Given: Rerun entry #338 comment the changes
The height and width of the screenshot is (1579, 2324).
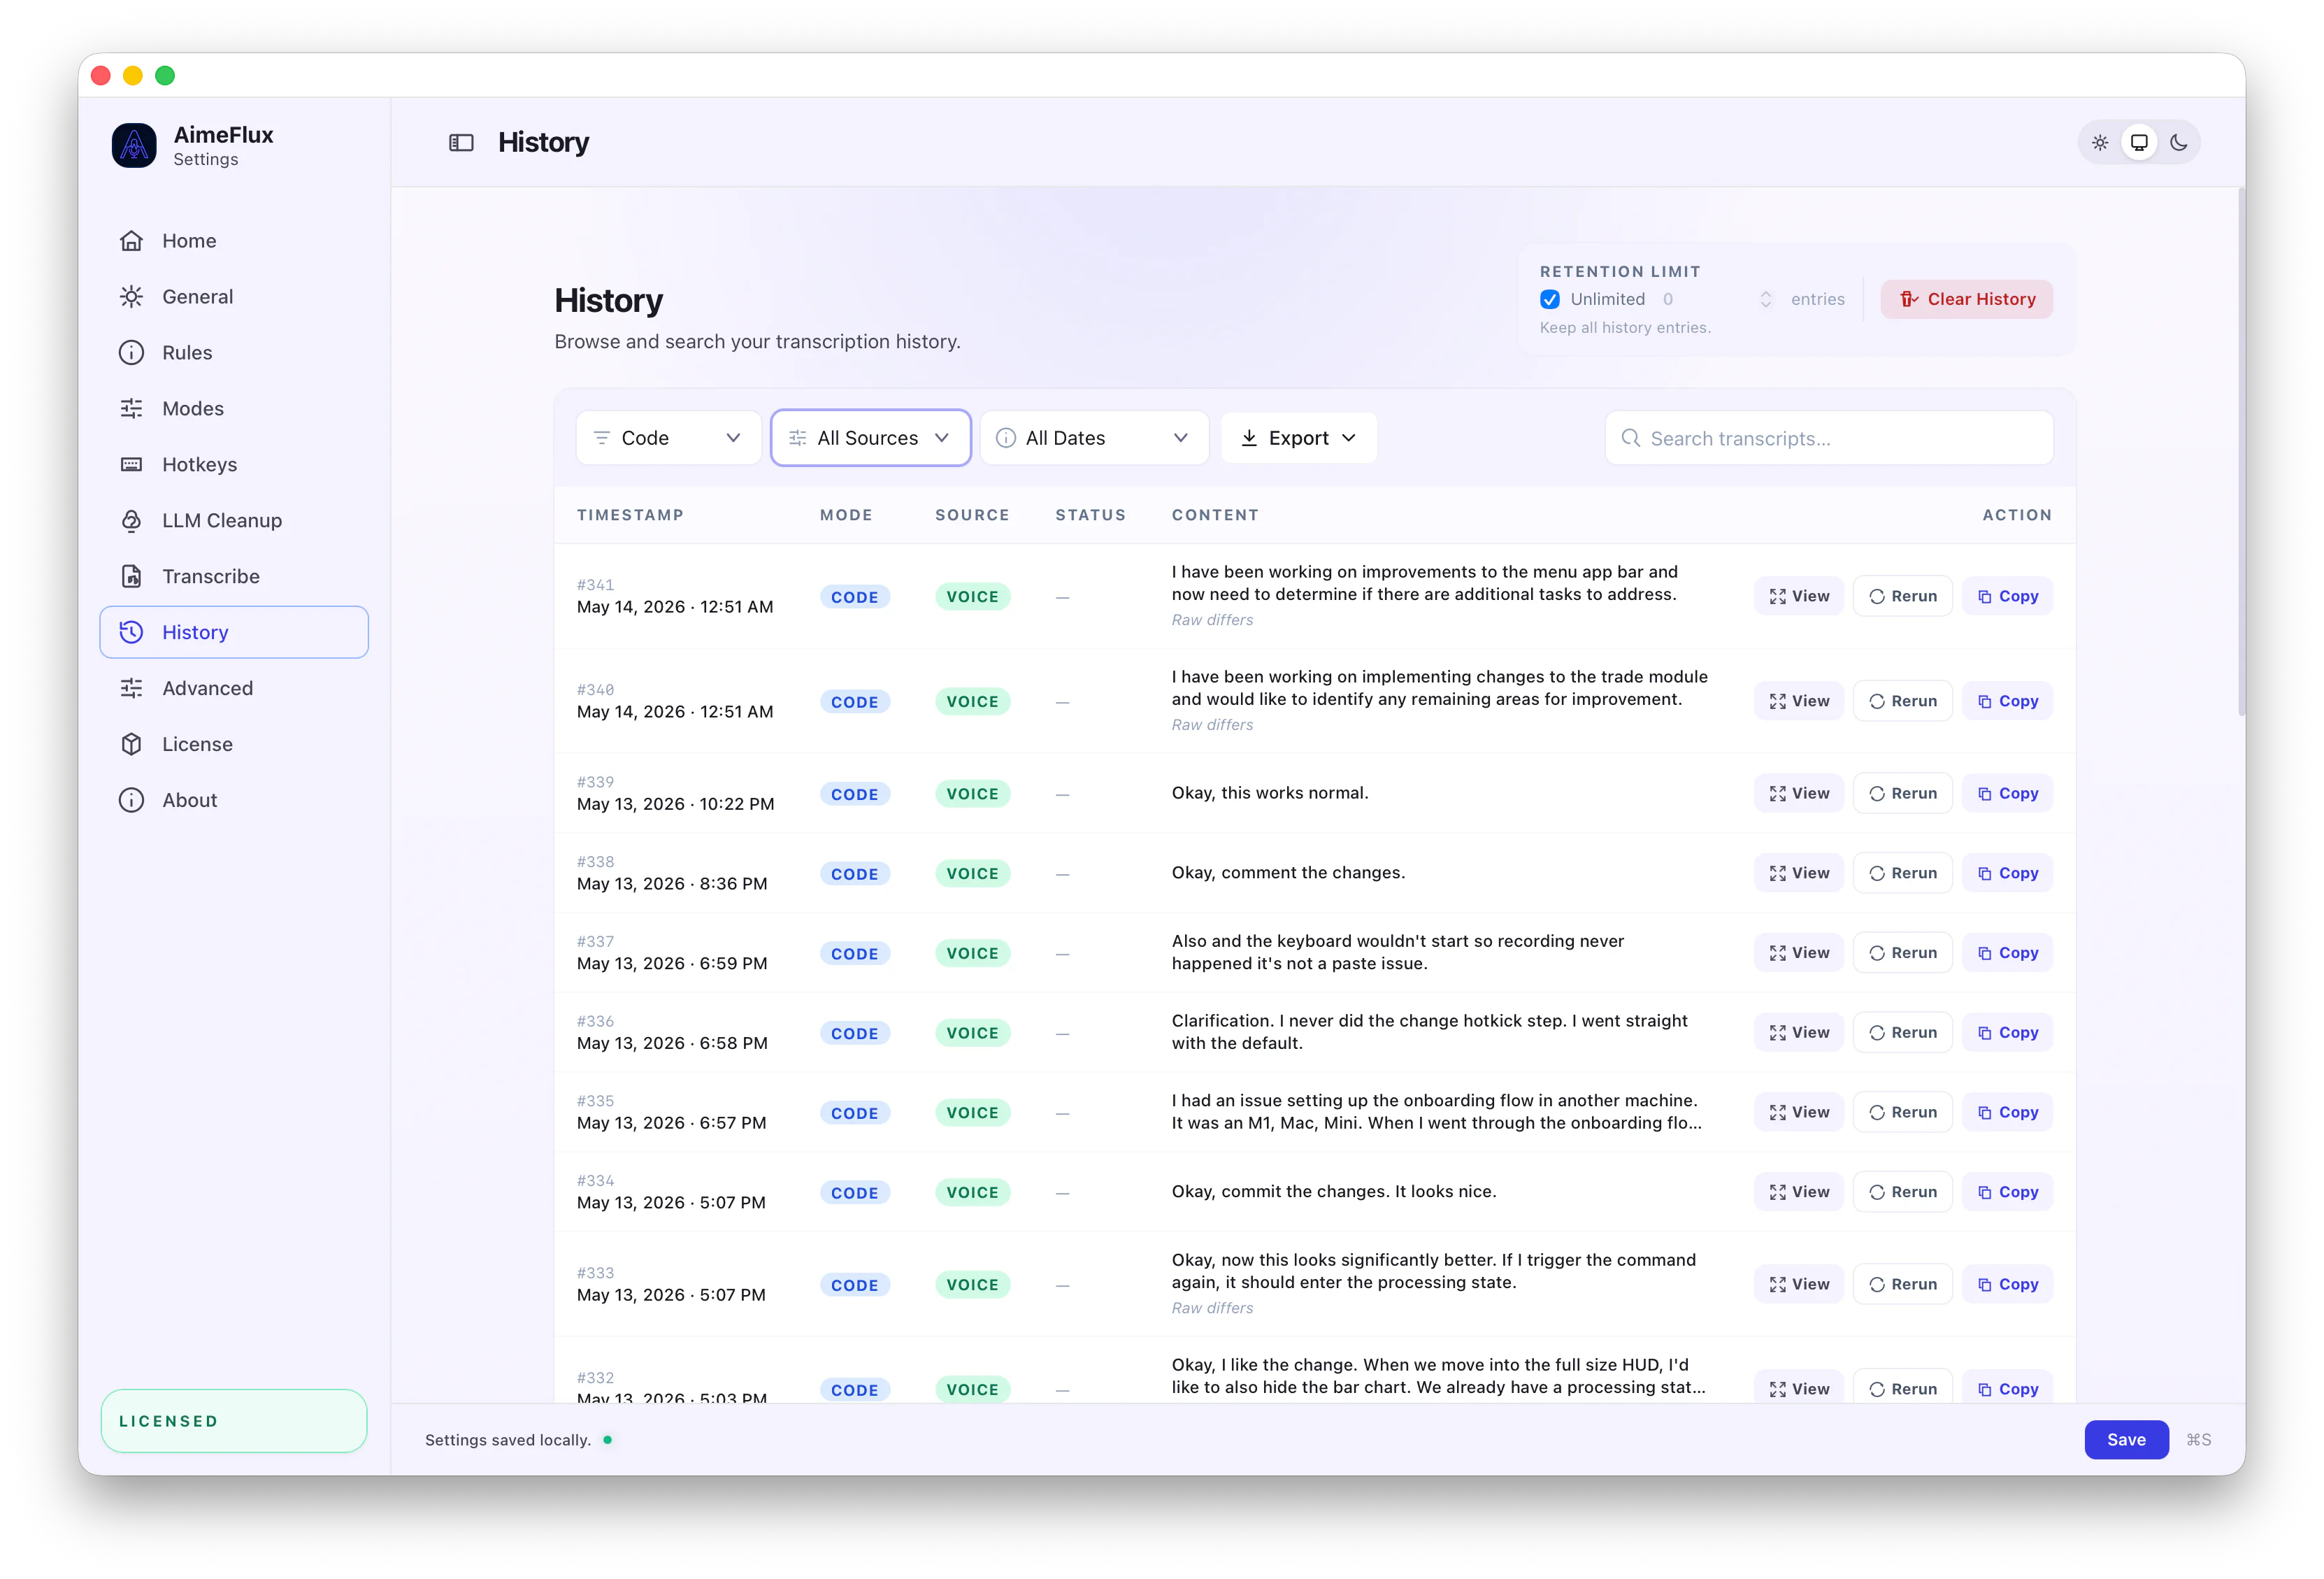Looking at the screenshot, I should tap(1903, 874).
